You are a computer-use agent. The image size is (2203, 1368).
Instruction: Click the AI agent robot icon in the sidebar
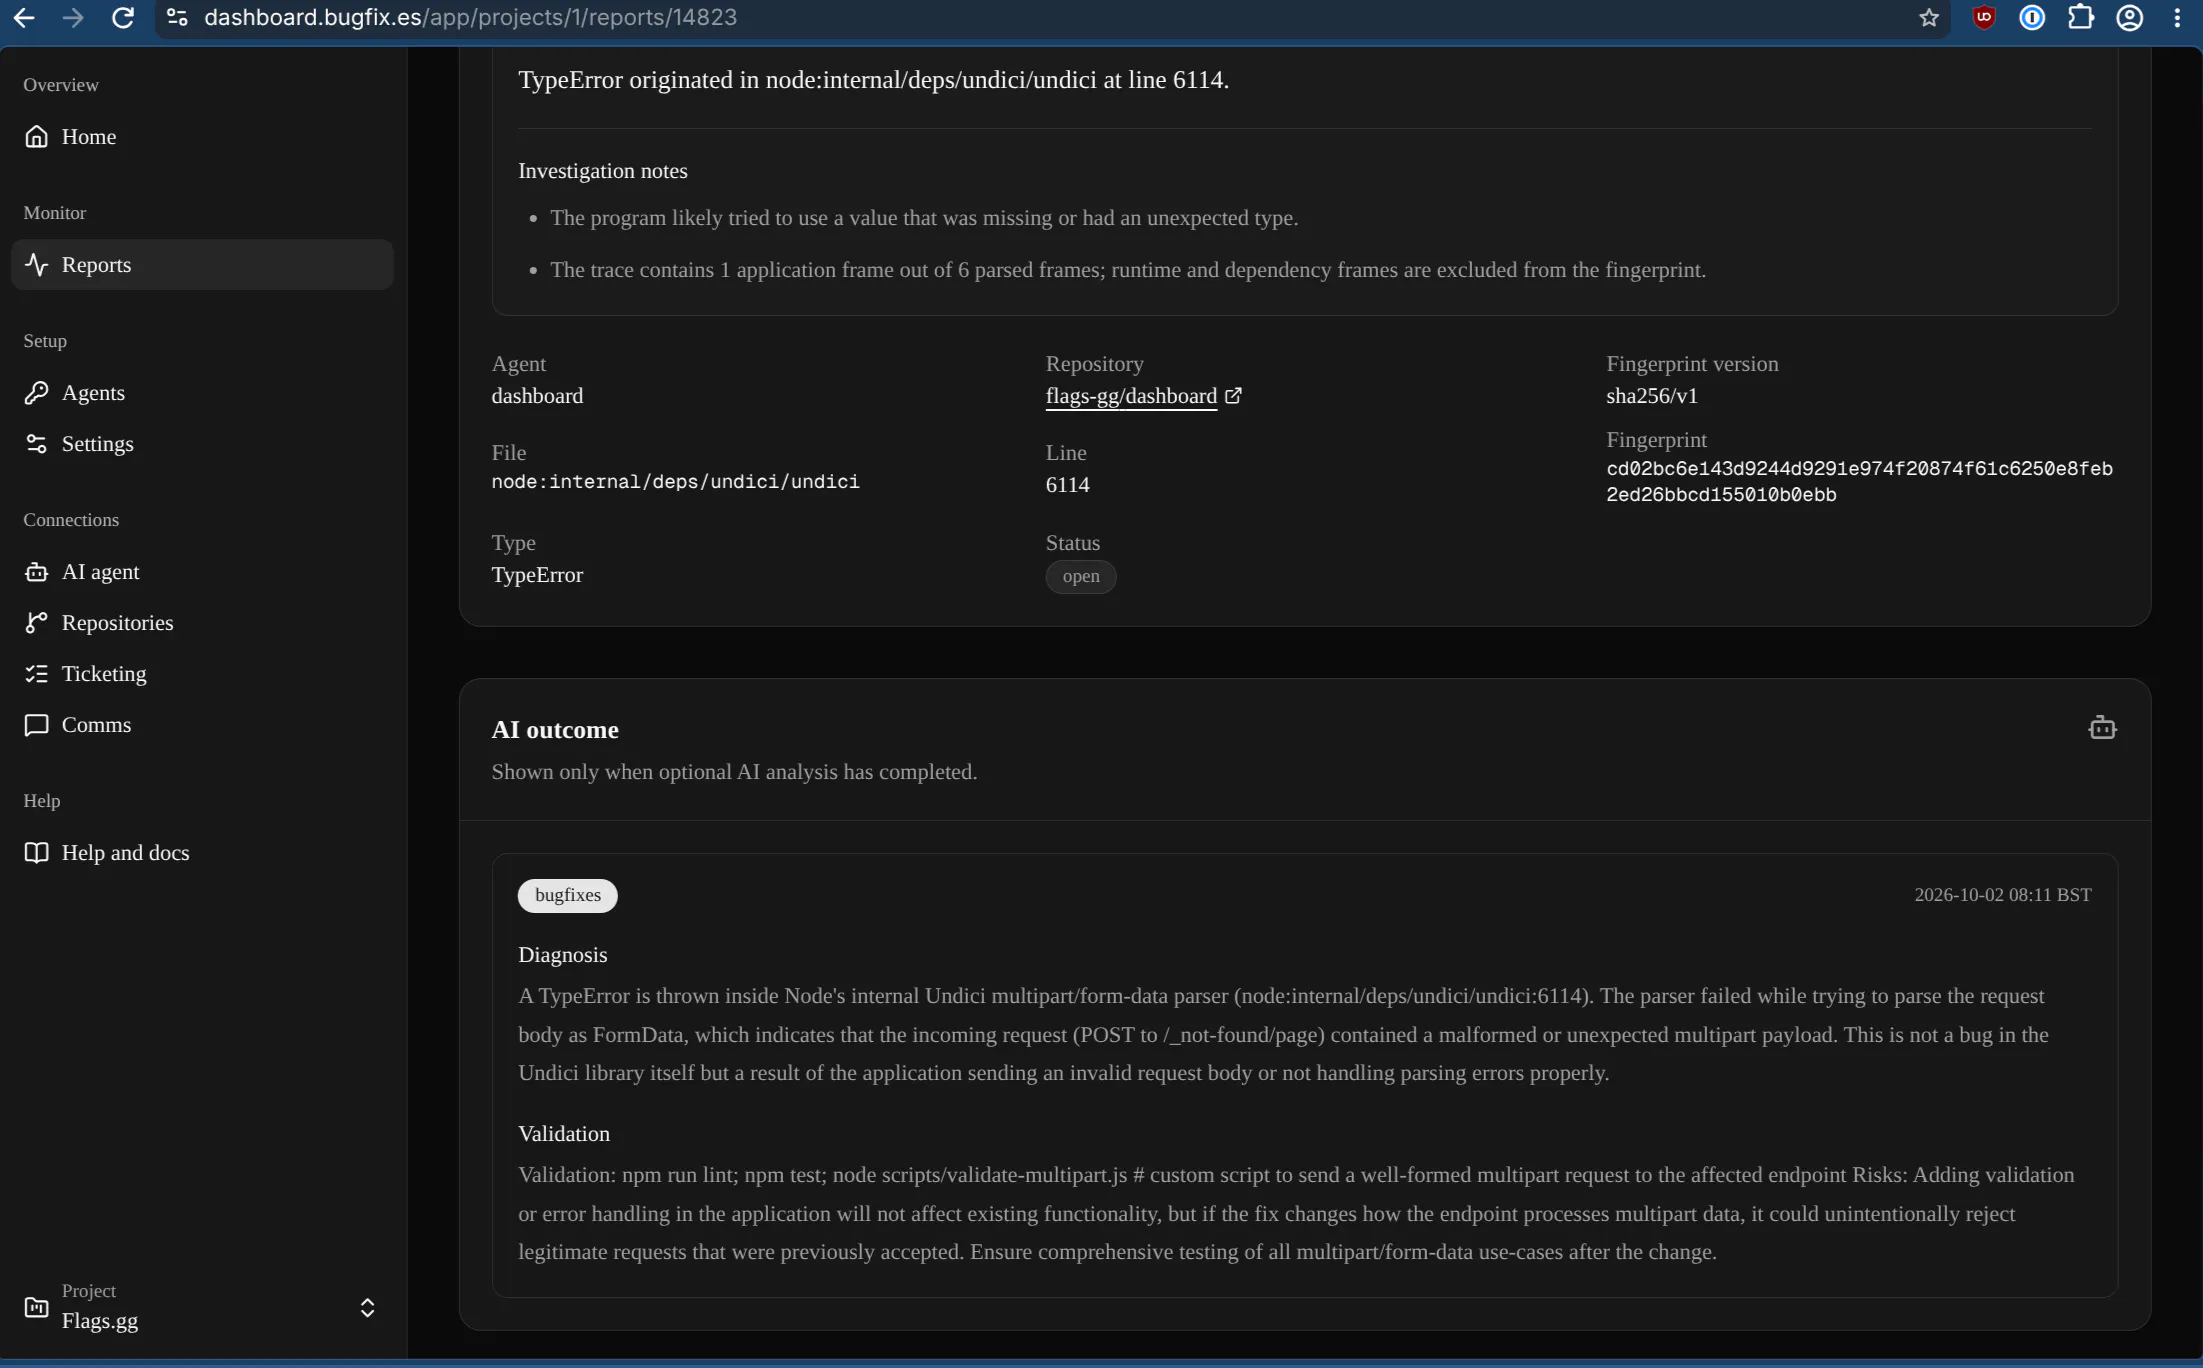[36, 572]
